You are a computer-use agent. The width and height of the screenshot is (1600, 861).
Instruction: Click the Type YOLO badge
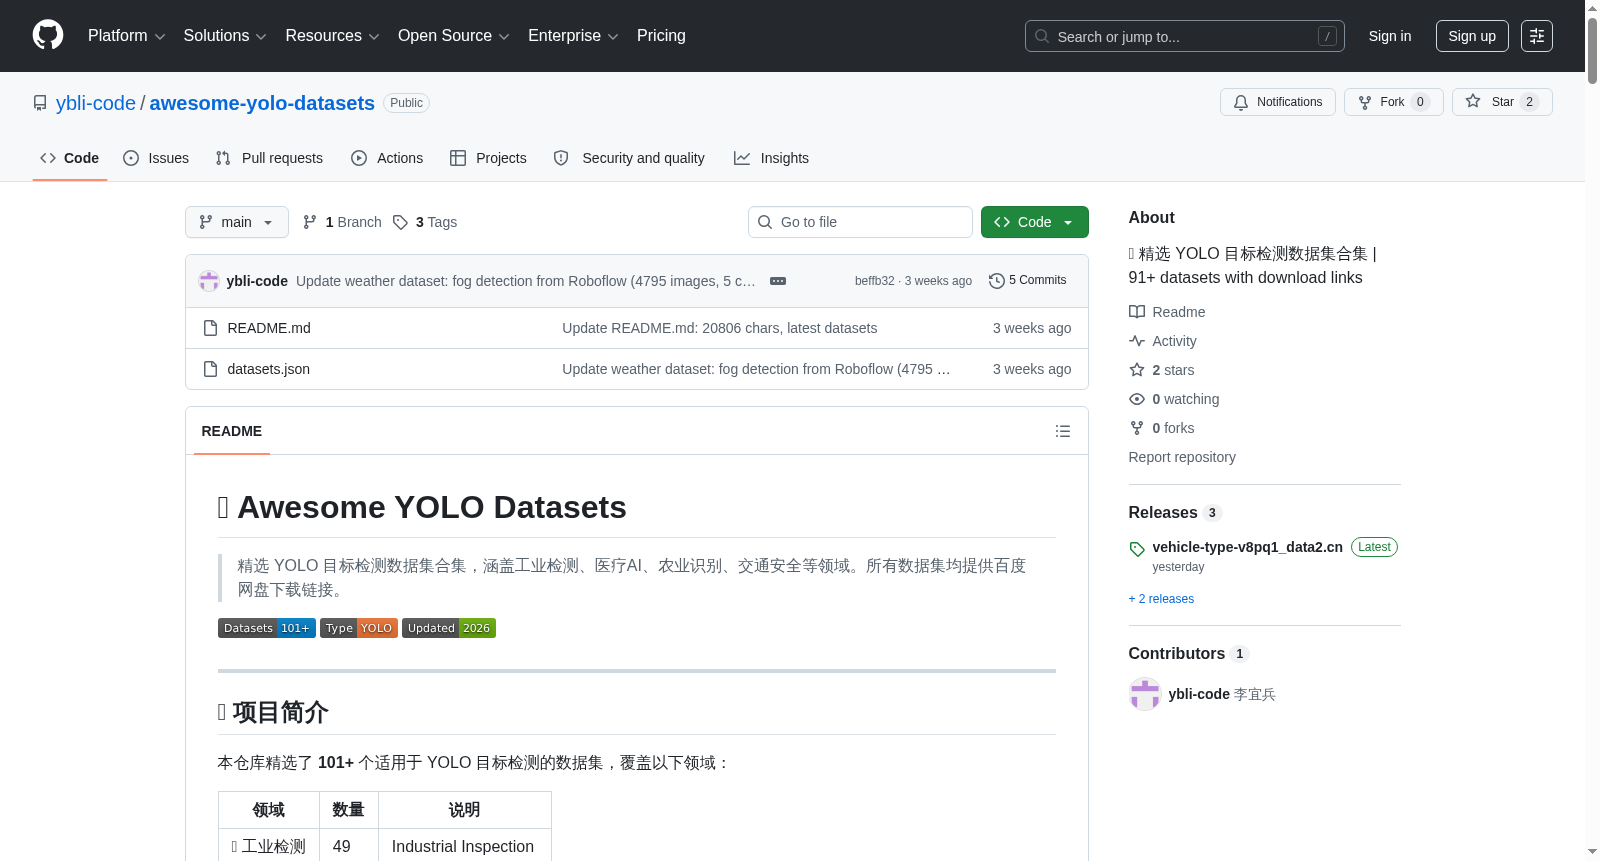point(359,628)
